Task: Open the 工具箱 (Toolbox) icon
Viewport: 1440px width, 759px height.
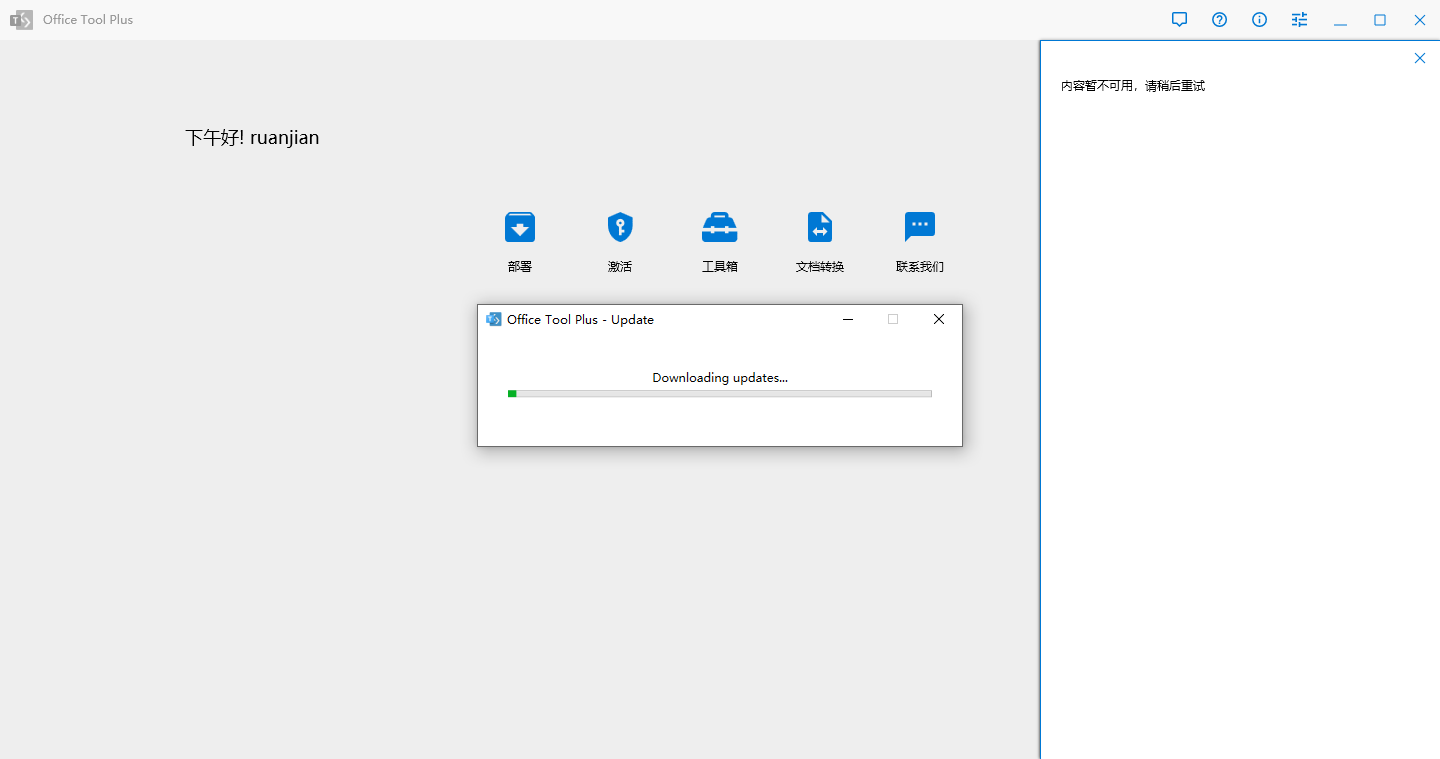Action: pyautogui.click(x=720, y=228)
